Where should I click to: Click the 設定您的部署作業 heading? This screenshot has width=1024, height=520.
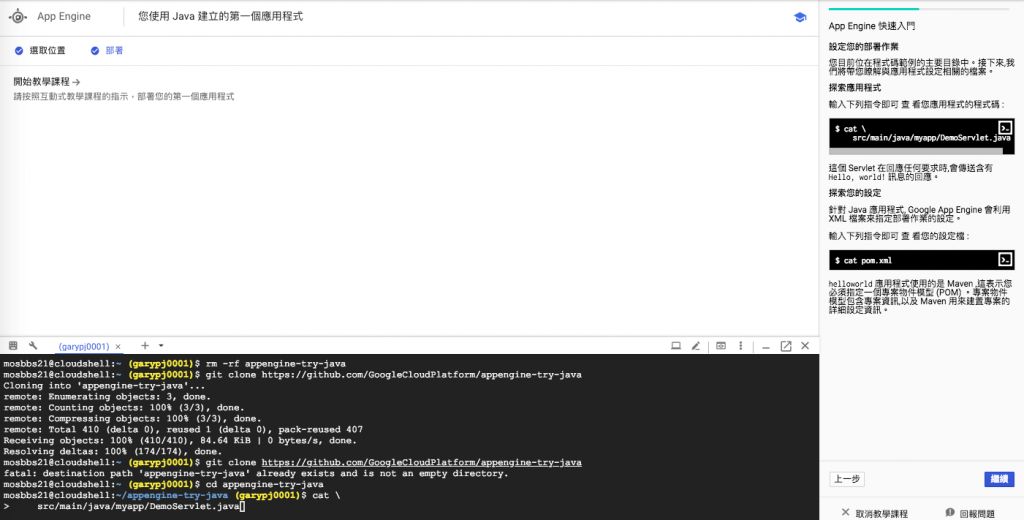coord(863,47)
